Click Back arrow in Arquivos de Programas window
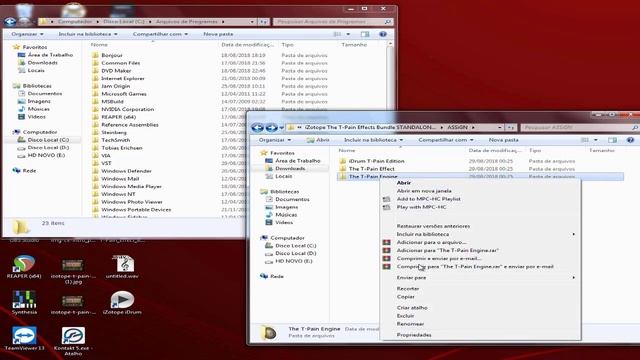The width and height of the screenshot is (640, 360). pos(10,22)
